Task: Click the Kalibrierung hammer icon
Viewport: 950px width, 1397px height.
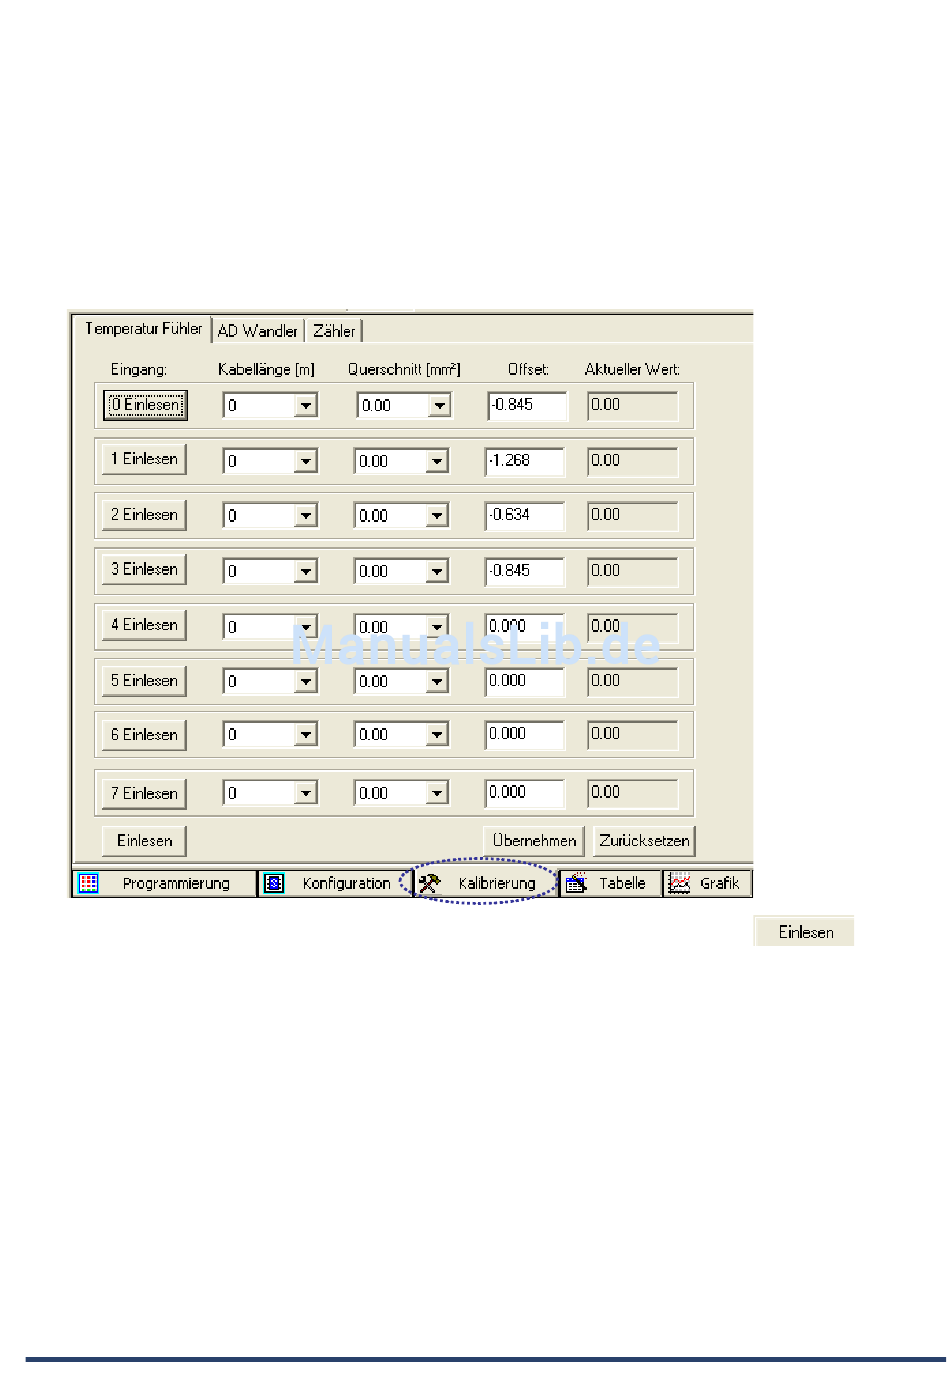Action: [429, 883]
